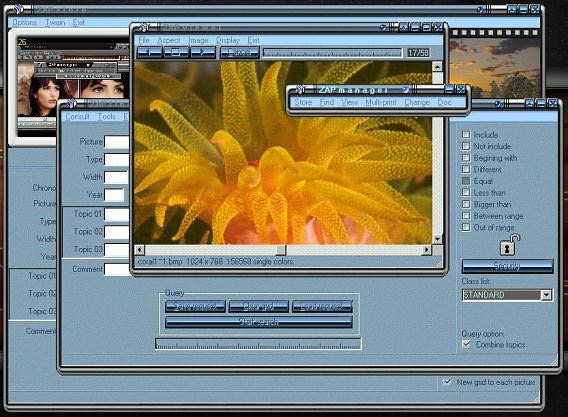
Task: Click Exit in the viewer window's menu bar
Action: tap(253, 40)
